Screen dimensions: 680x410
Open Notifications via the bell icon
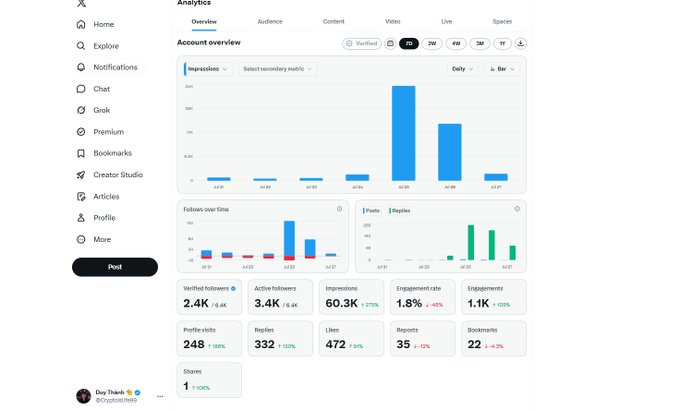[x=81, y=67]
